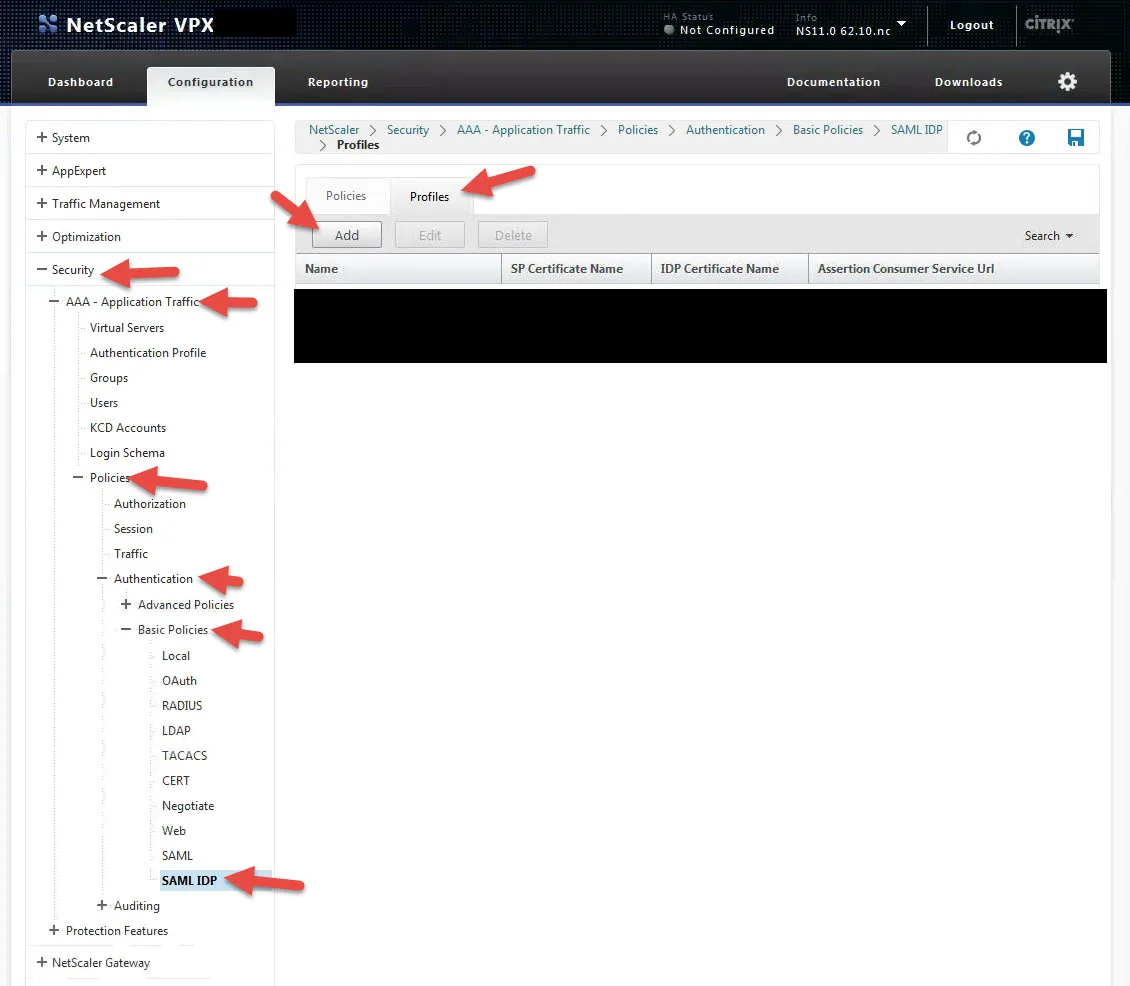The image size is (1130, 986).
Task: Expand the Traffic Management node
Action: [42, 203]
